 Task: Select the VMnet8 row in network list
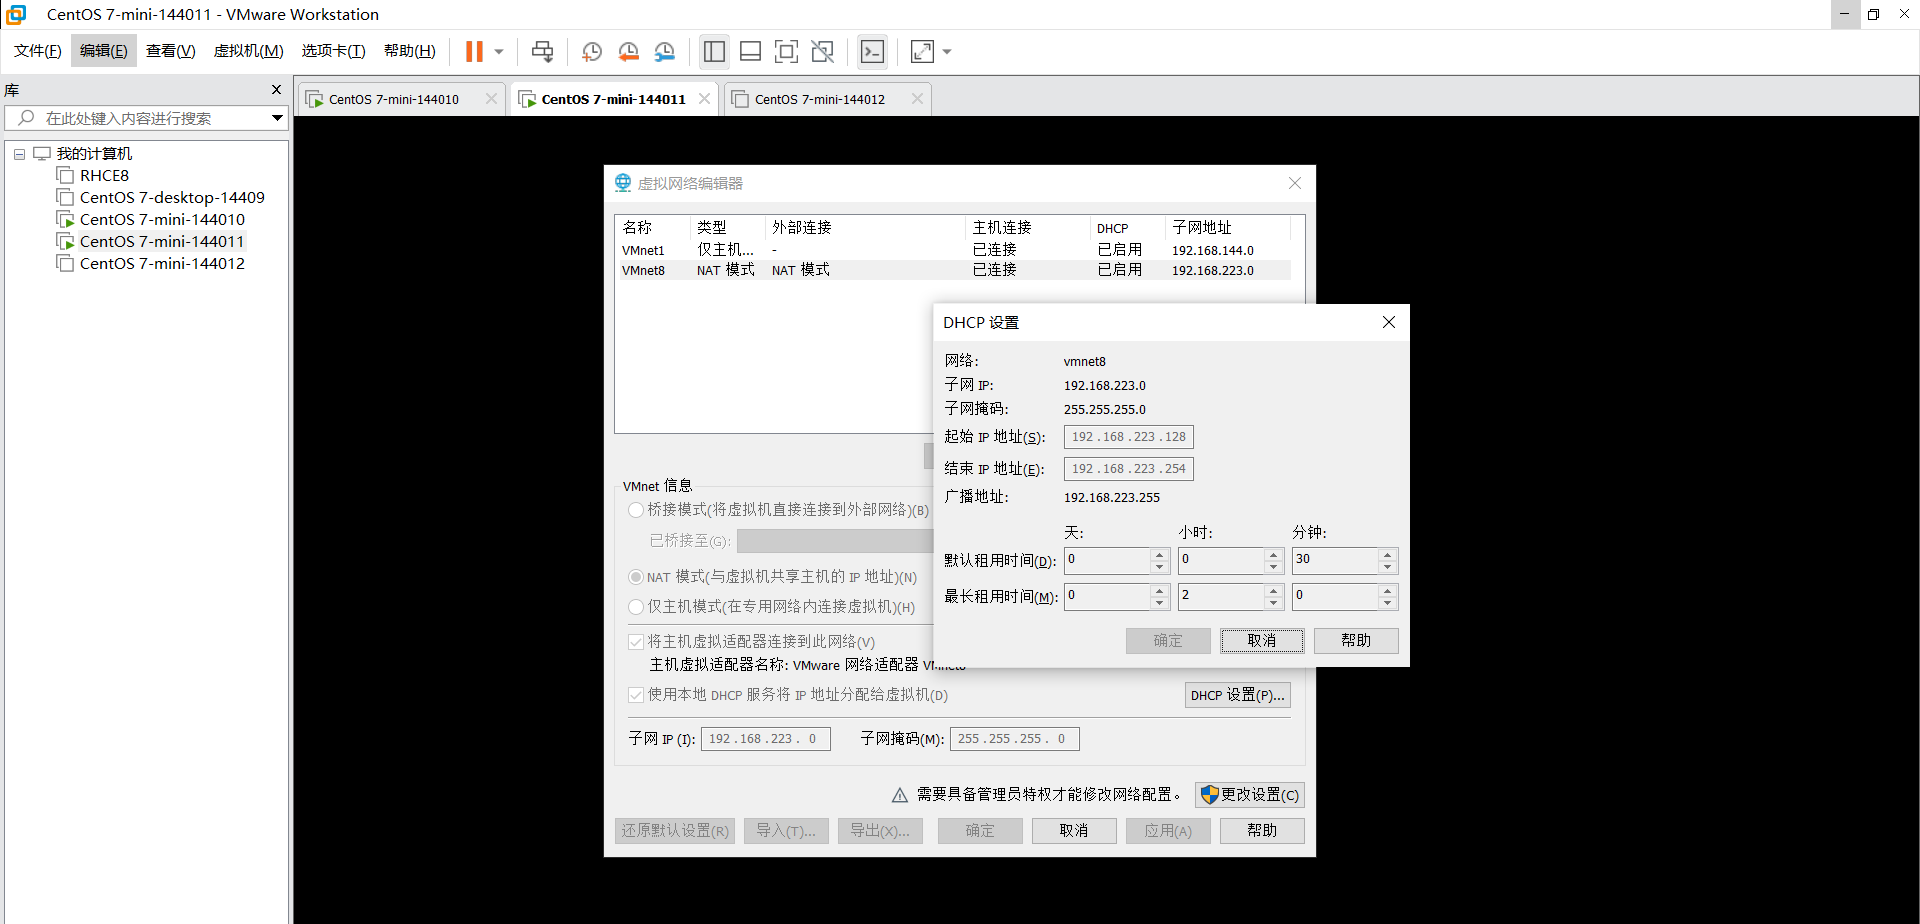[954, 270]
